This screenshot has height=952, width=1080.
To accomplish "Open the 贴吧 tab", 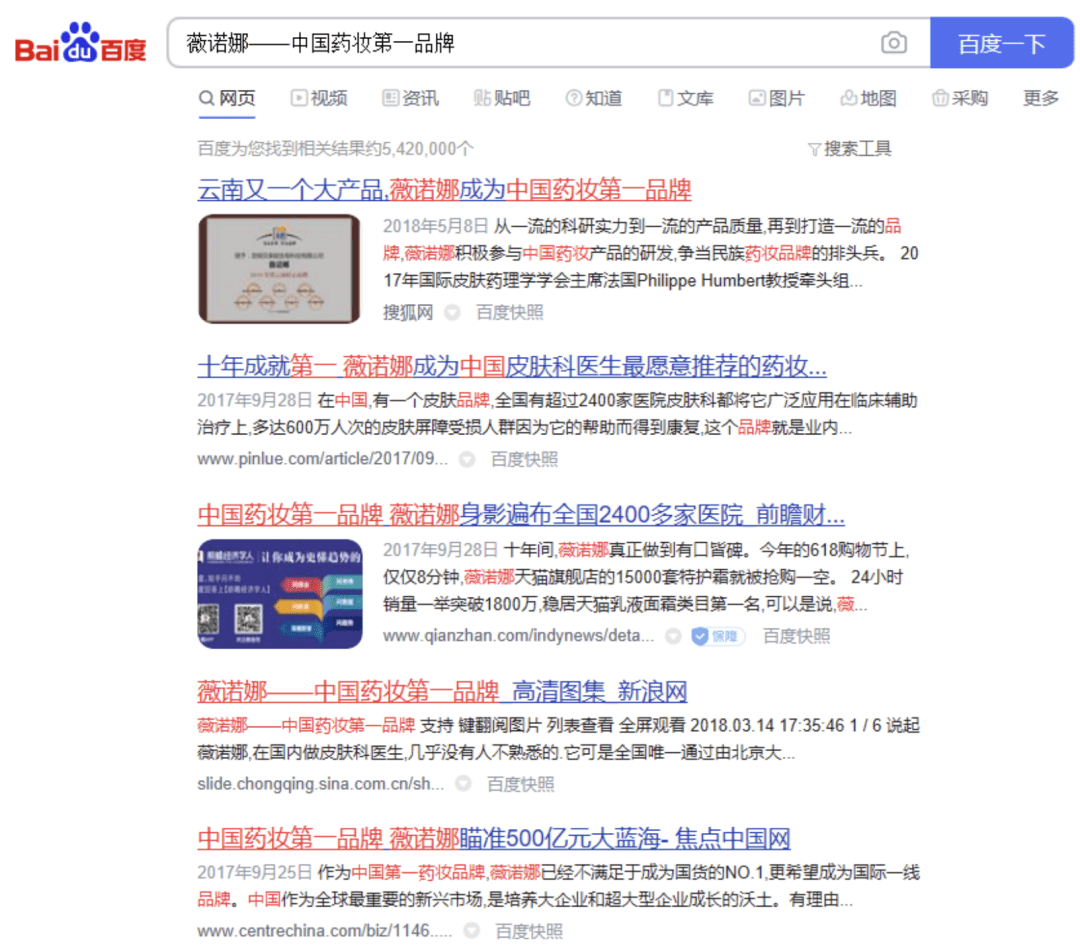I will point(502,99).
